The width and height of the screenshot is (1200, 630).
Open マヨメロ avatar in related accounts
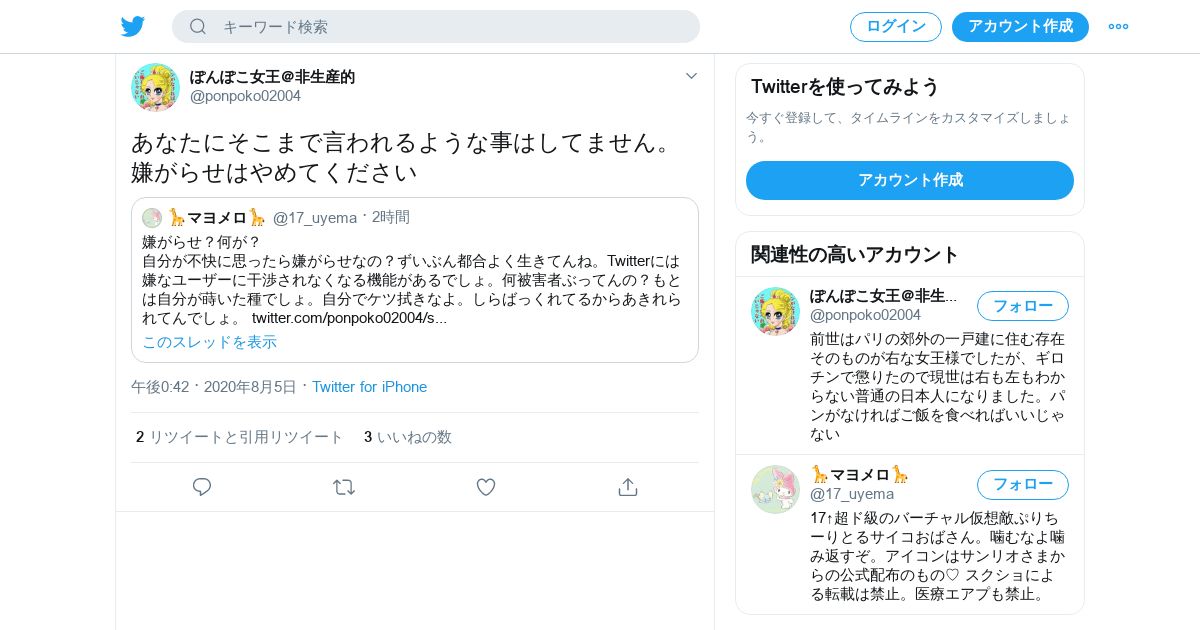(x=775, y=489)
